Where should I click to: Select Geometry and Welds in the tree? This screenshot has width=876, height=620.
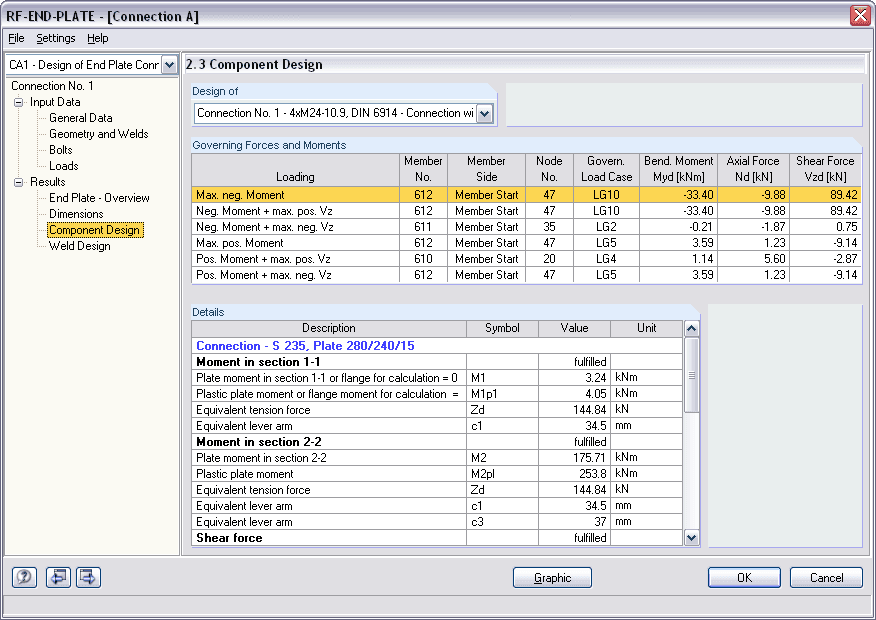click(98, 134)
